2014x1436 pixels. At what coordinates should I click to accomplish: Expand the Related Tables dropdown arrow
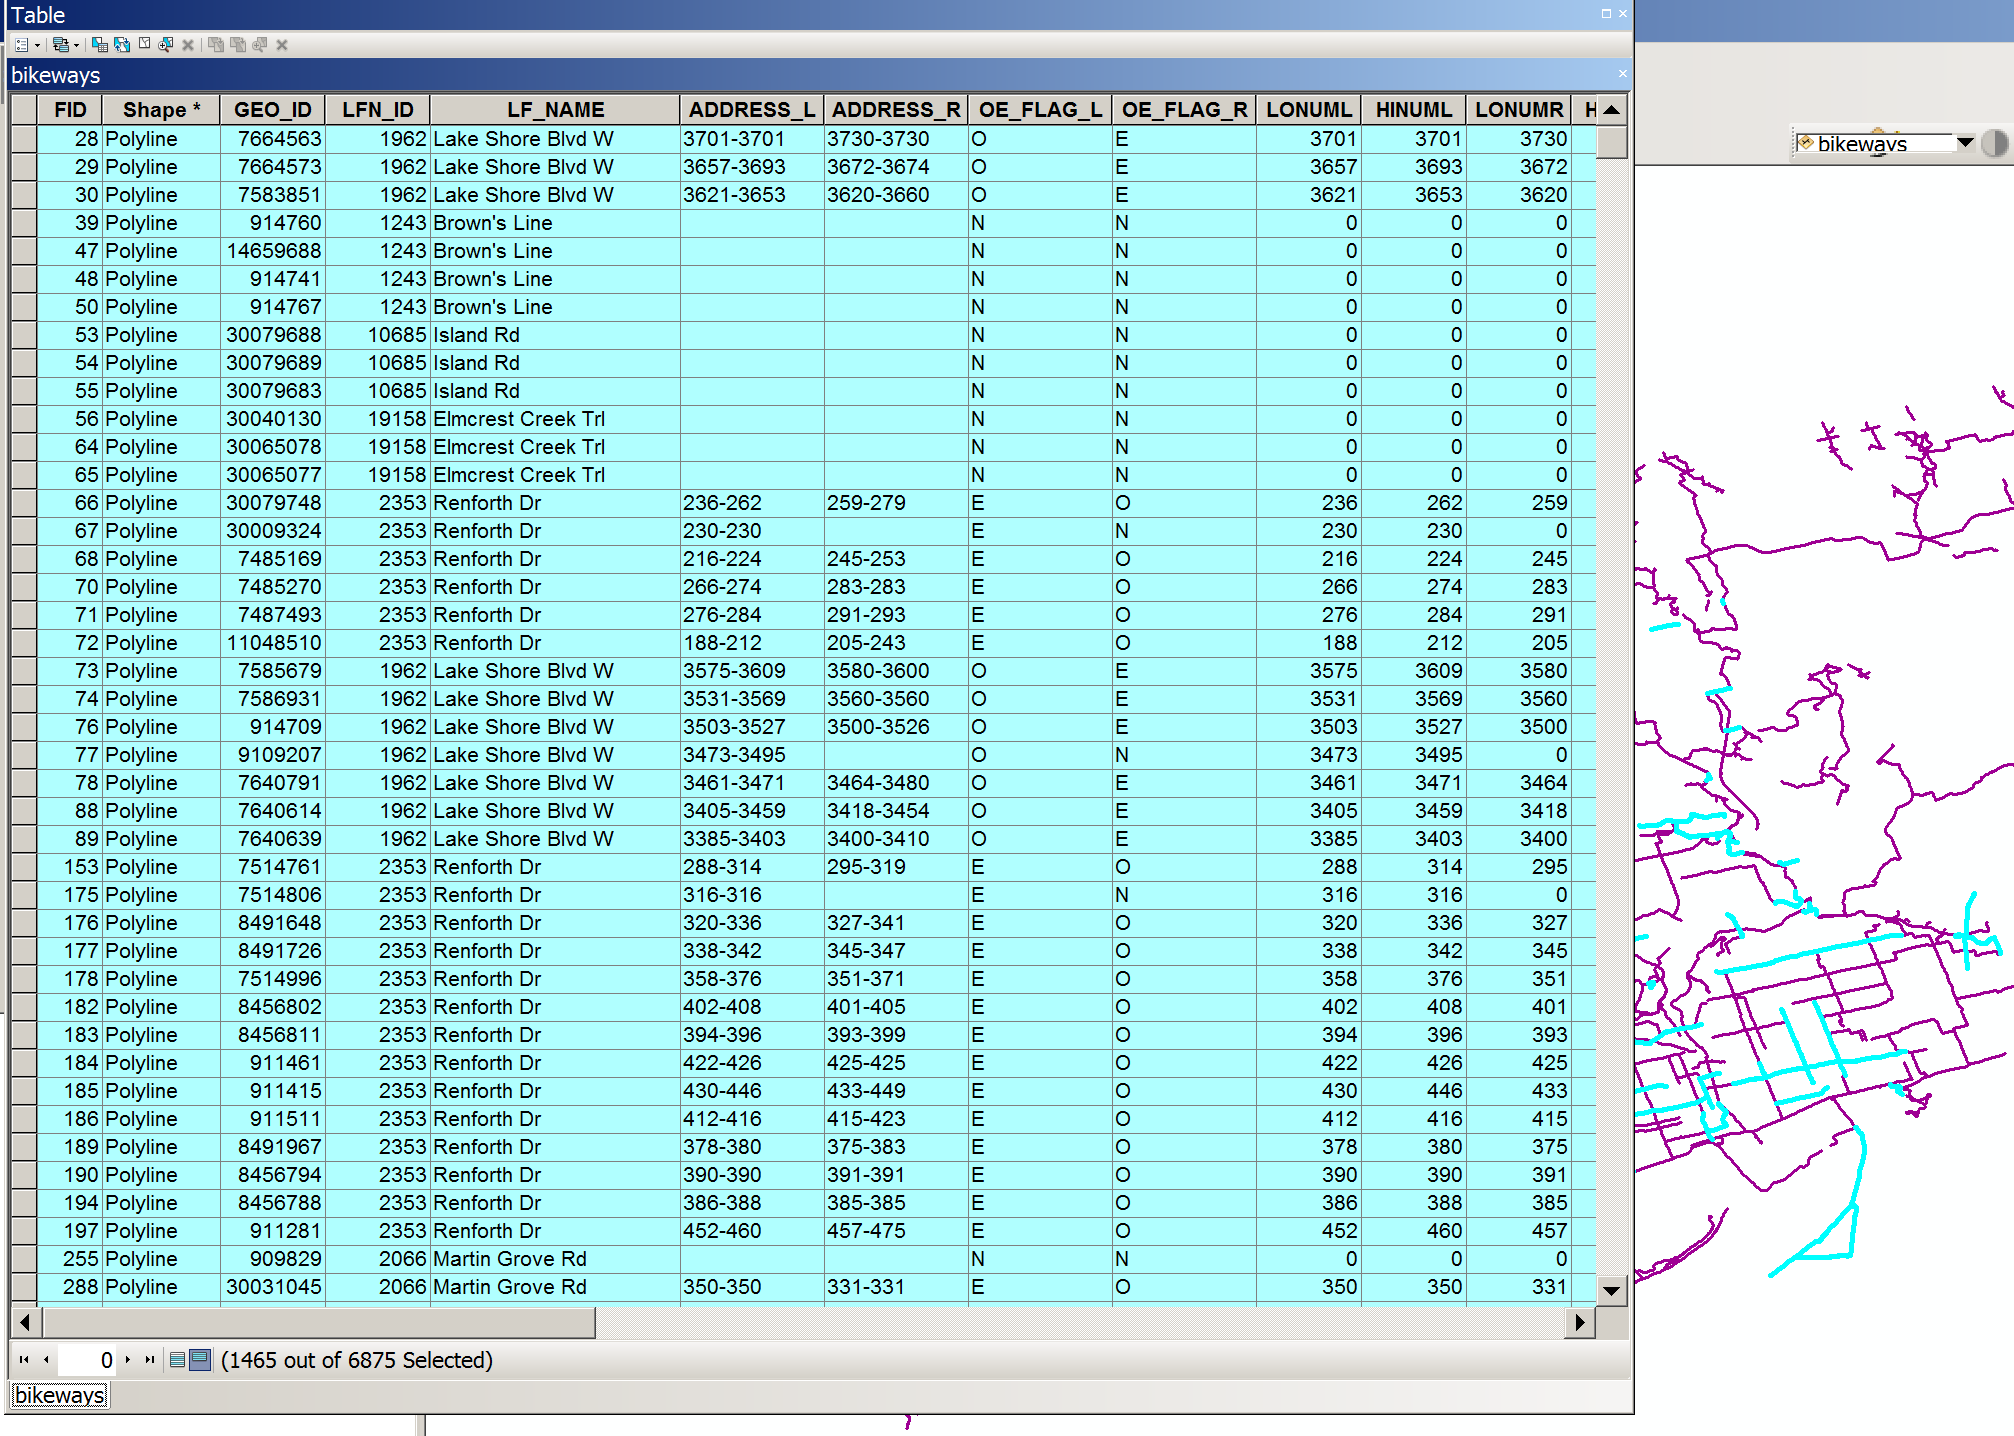pos(76,45)
